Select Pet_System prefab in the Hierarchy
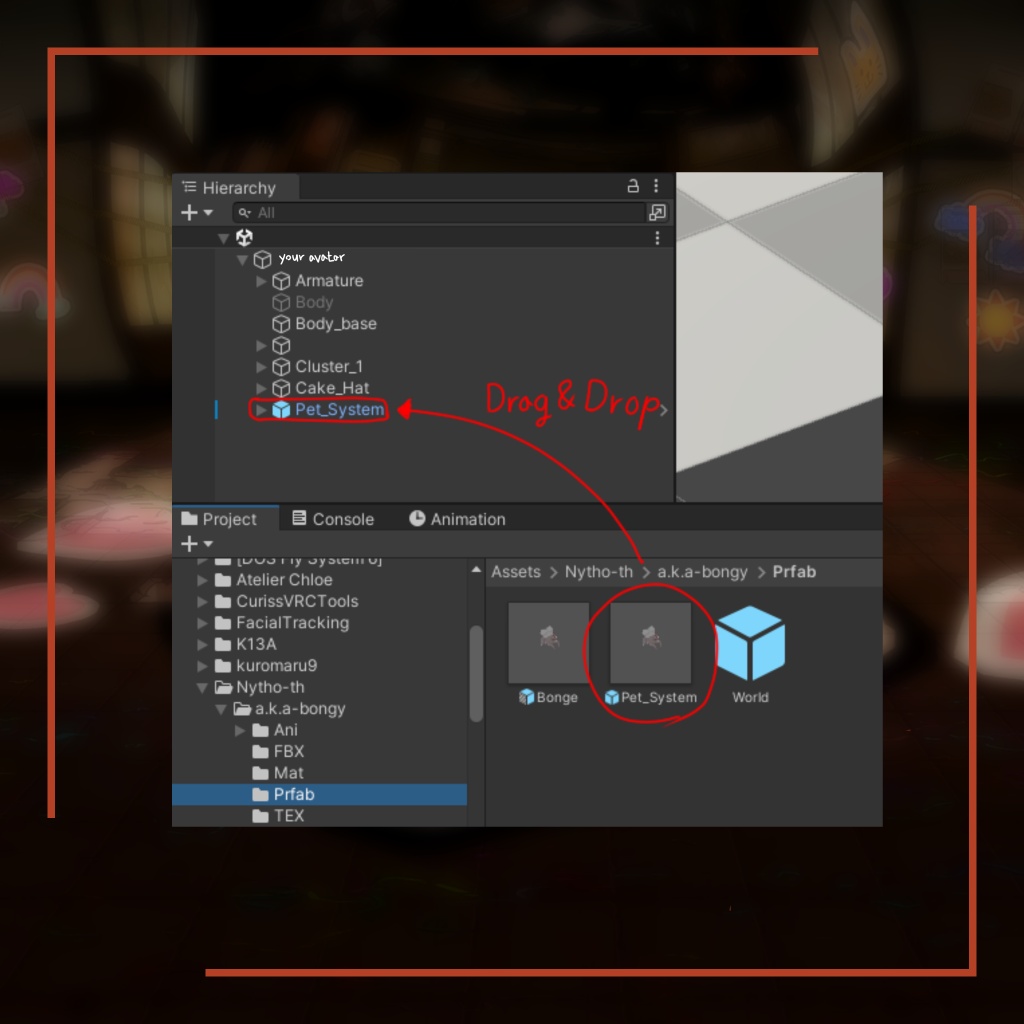 (340, 409)
